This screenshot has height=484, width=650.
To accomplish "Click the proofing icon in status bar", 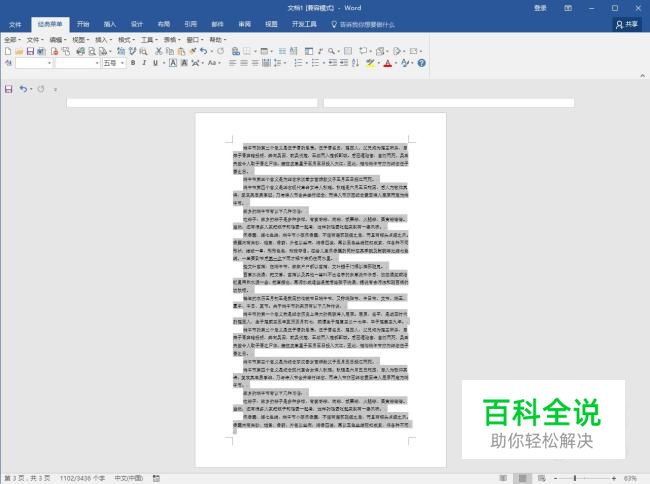I will coord(156,478).
